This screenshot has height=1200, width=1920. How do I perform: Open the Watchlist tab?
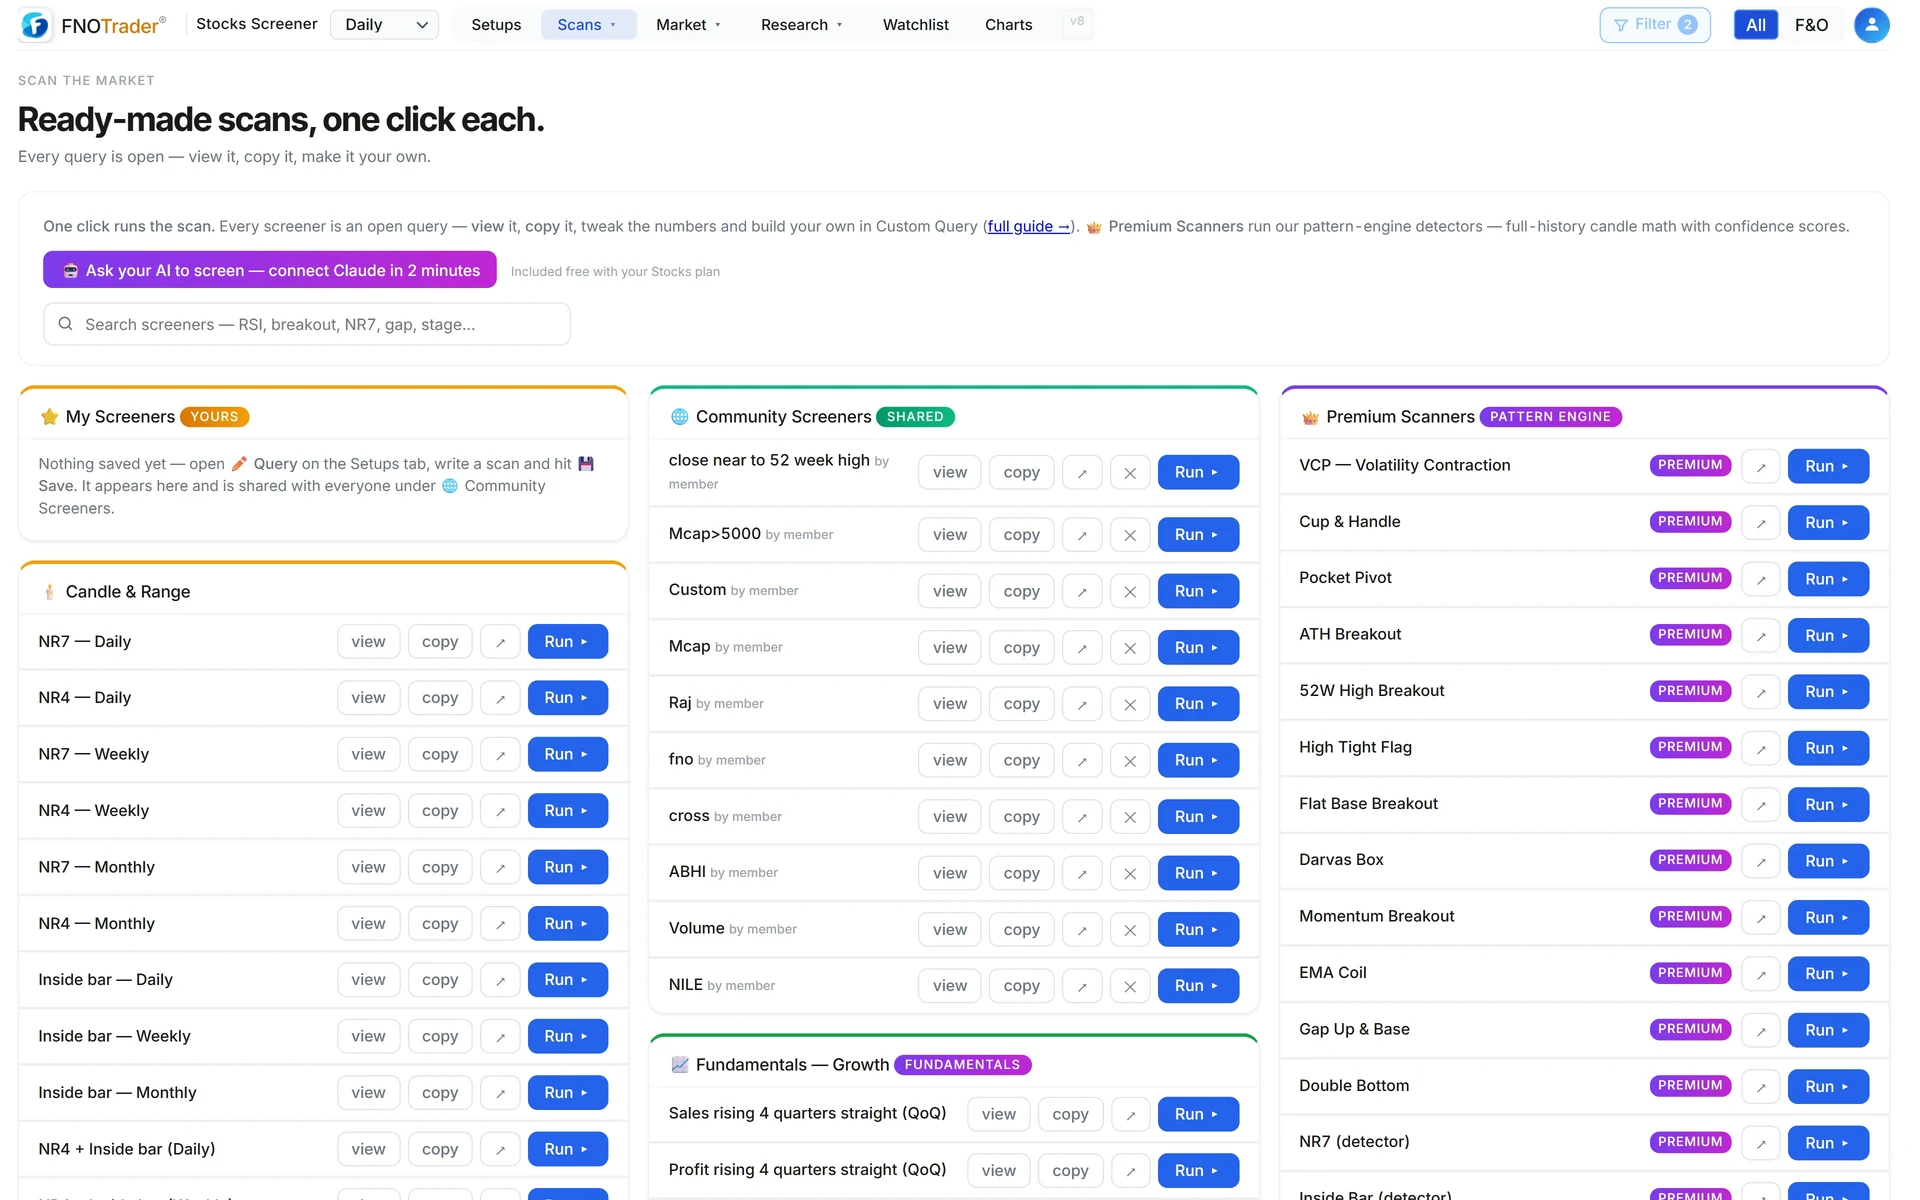915,25
